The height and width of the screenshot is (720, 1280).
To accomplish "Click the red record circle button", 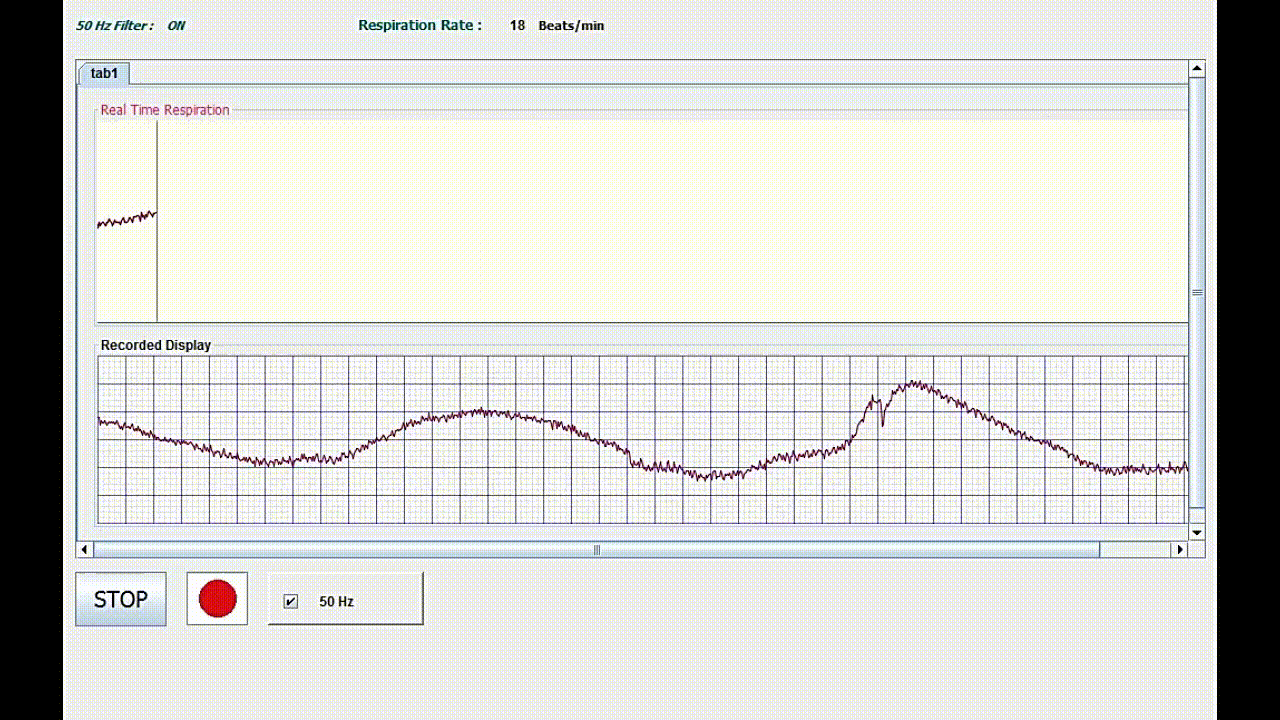I will pos(217,599).
